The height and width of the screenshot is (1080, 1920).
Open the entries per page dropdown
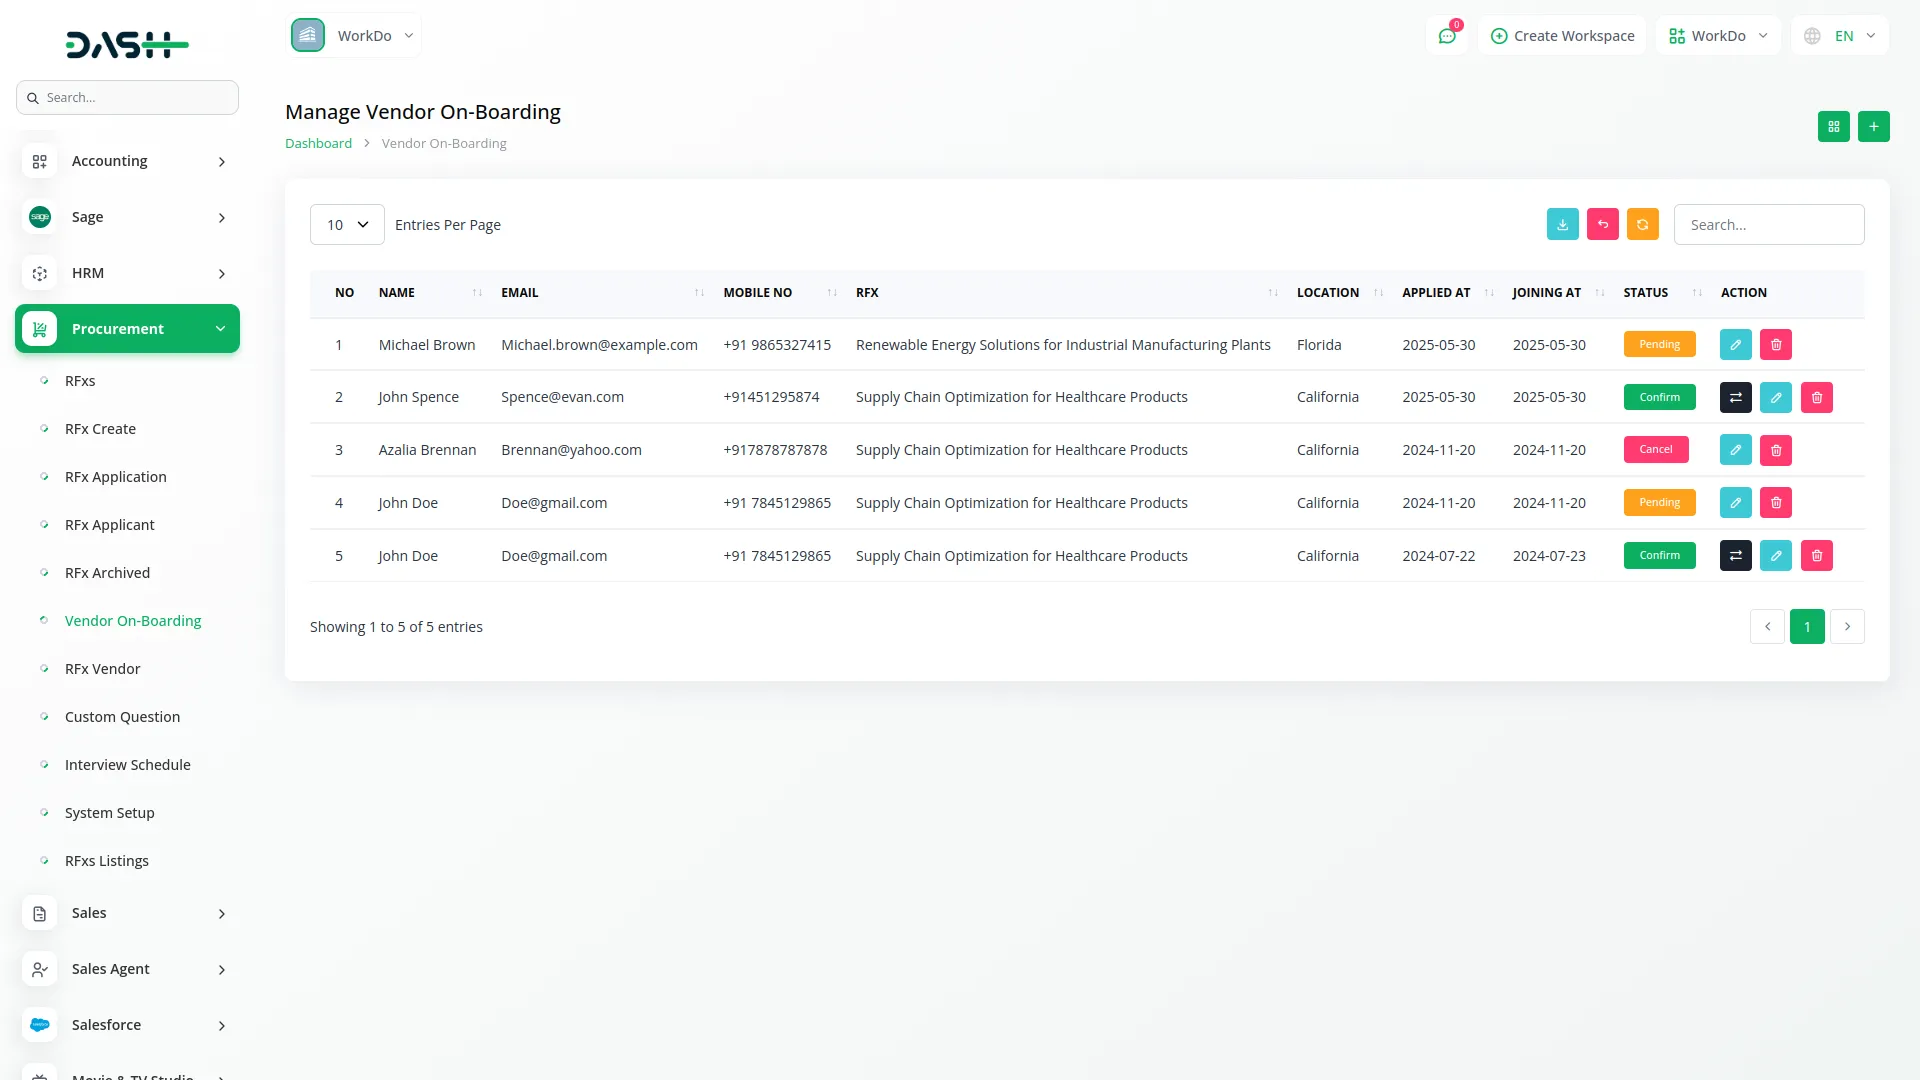pyautogui.click(x=347, y=225)
